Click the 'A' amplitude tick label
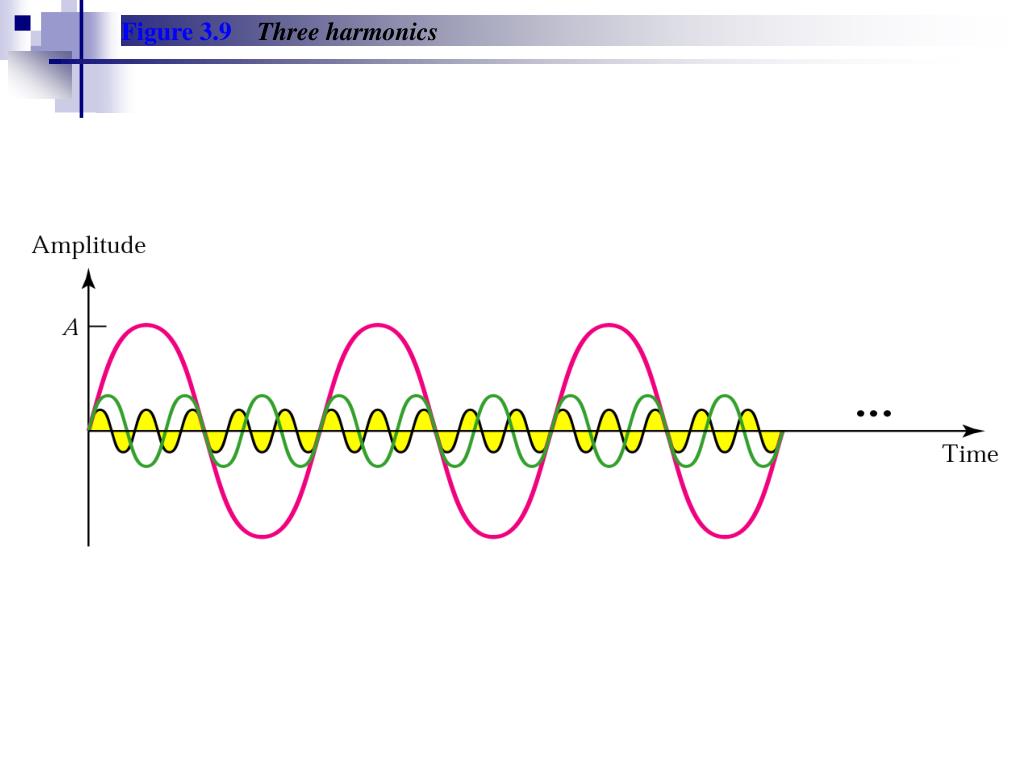The height and width of the screenshot is (768, 1024). pos(71,327)
